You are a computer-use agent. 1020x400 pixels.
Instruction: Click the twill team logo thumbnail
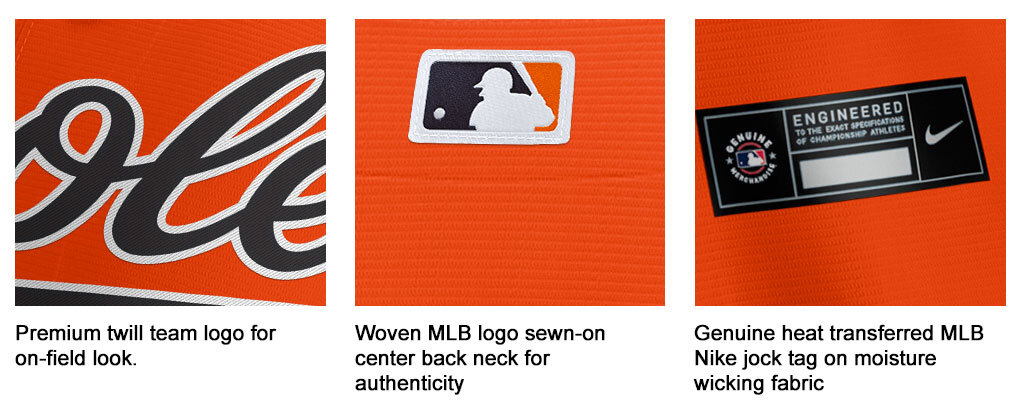pos(170,162)
